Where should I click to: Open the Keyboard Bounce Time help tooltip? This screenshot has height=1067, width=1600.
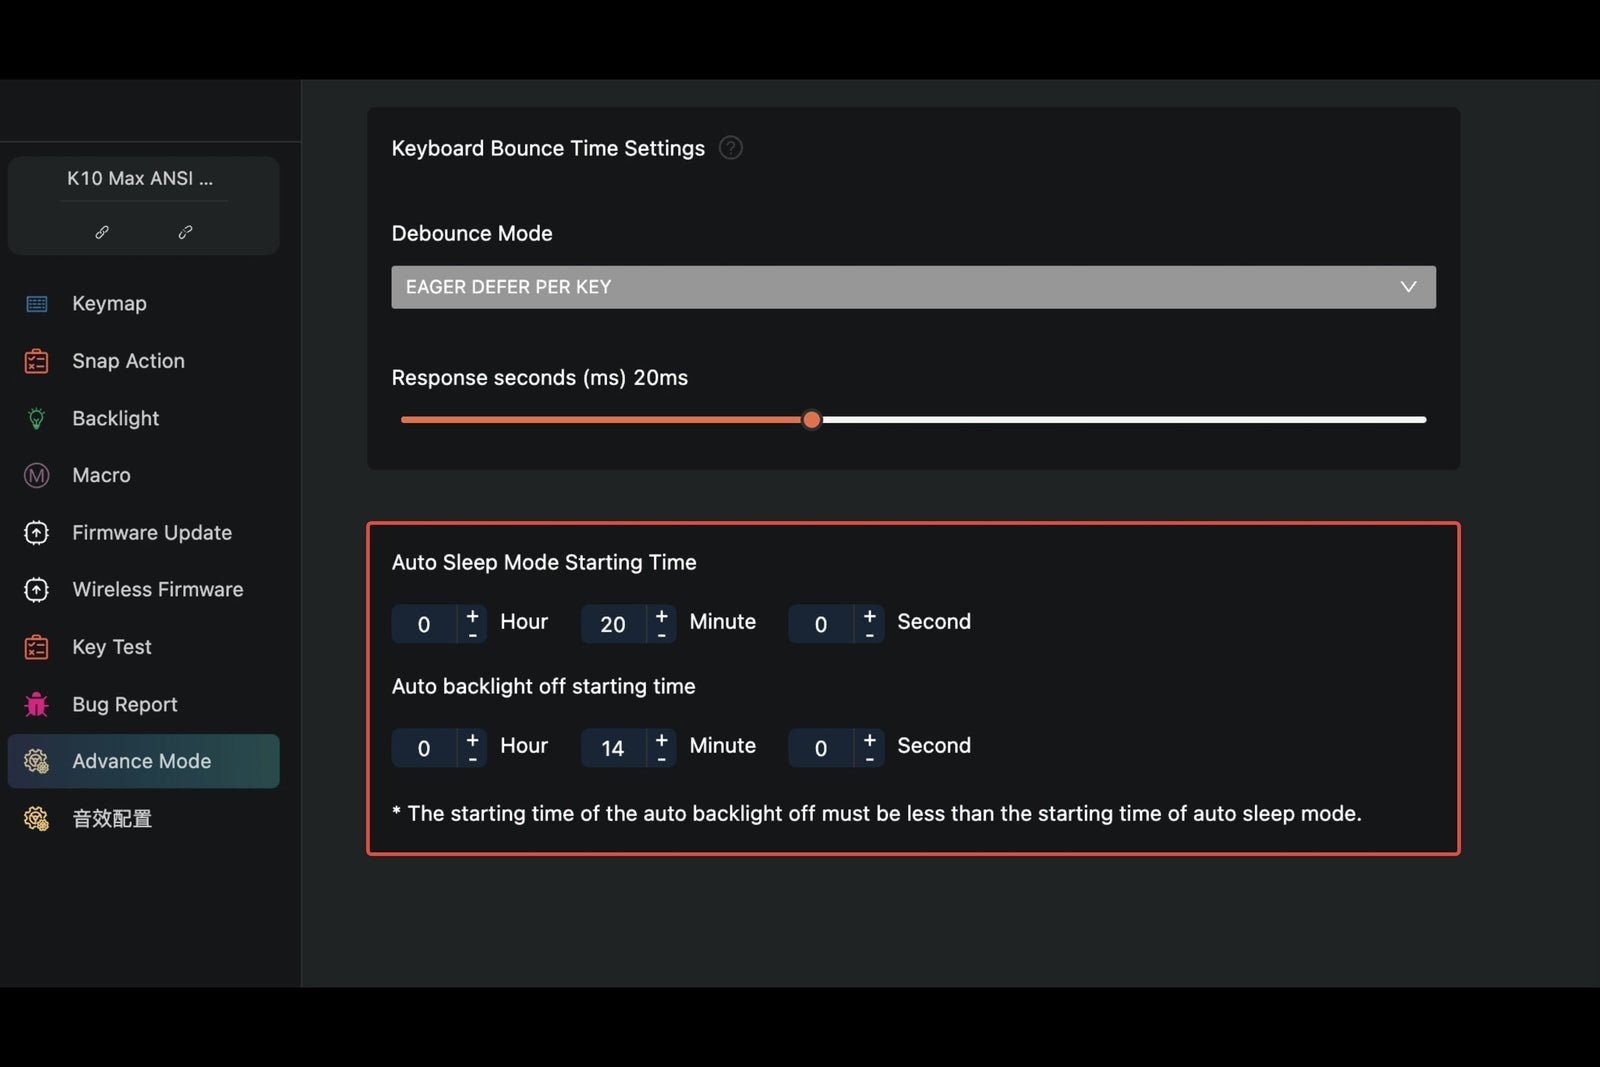pyautogui.click(x=730, y=147)
